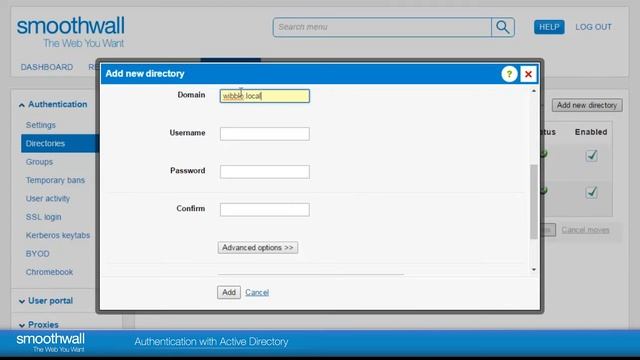The image size is (640, 360).
Task: Toggle the first Enabled checkbox
Action: tap(591, 156)
